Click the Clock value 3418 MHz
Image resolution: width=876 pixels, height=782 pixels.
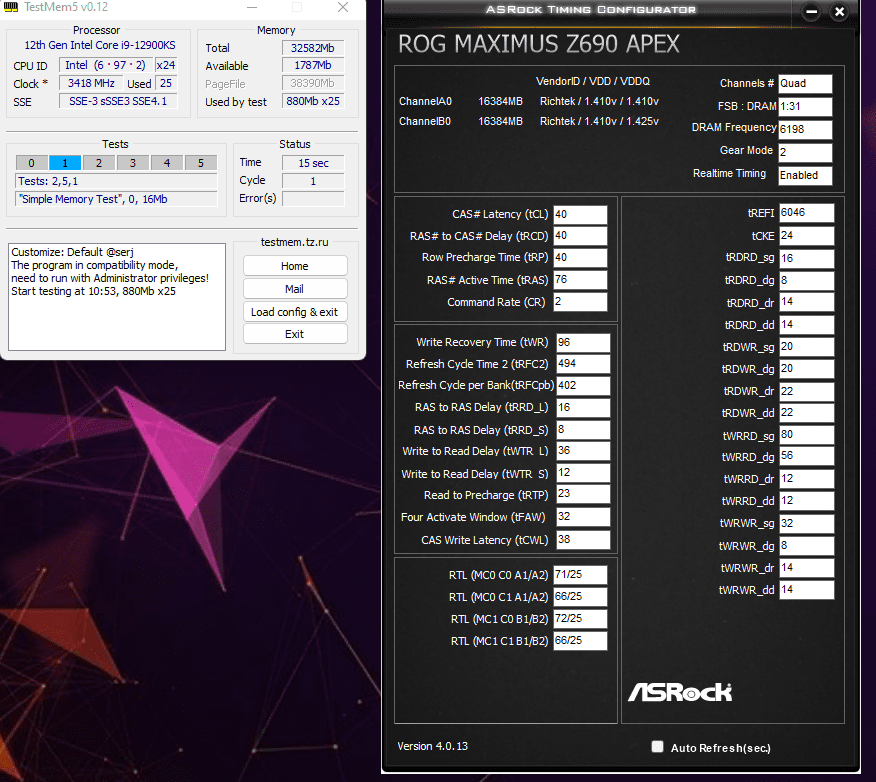click(x=91, y=83)
